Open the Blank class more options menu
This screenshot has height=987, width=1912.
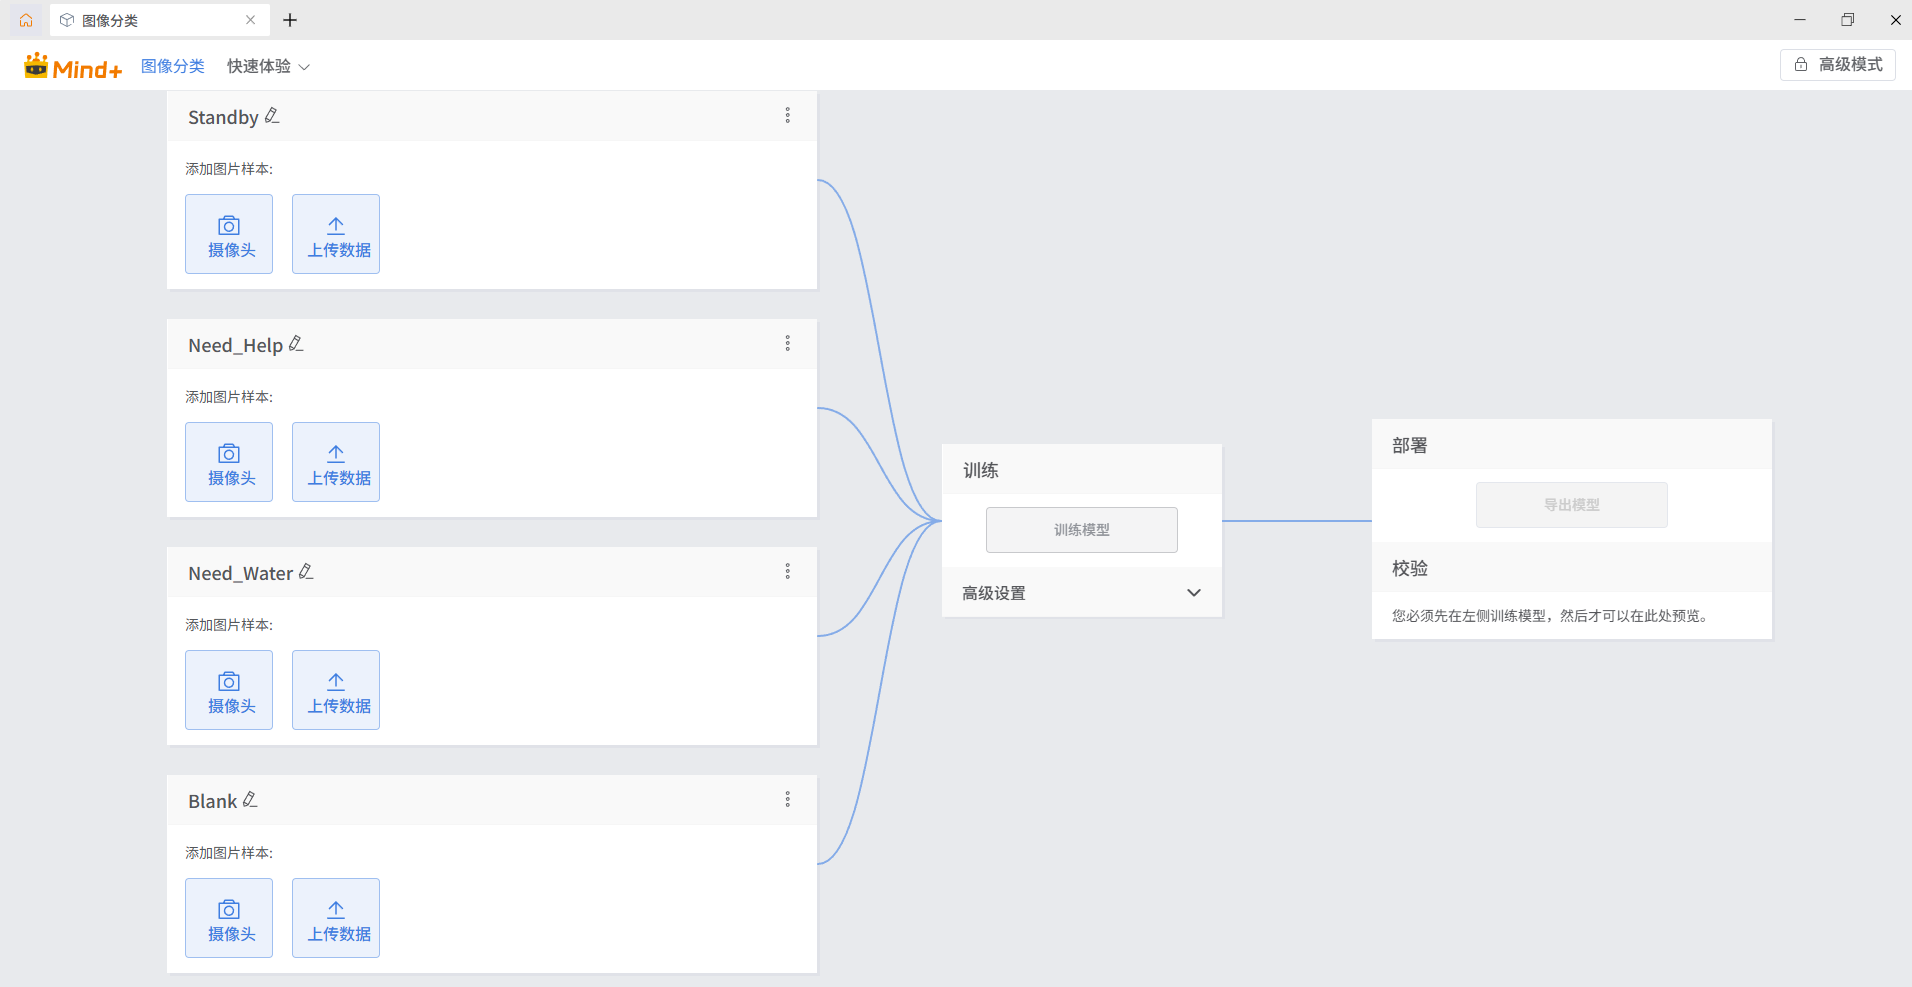pos(788,800)
